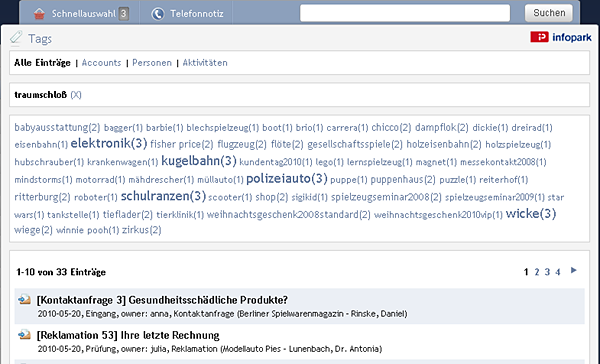The width and height of the screenshot is (600, 364).
Task: Open Ihre letzte Rechnung entry
Action: (x=128, y=335)
